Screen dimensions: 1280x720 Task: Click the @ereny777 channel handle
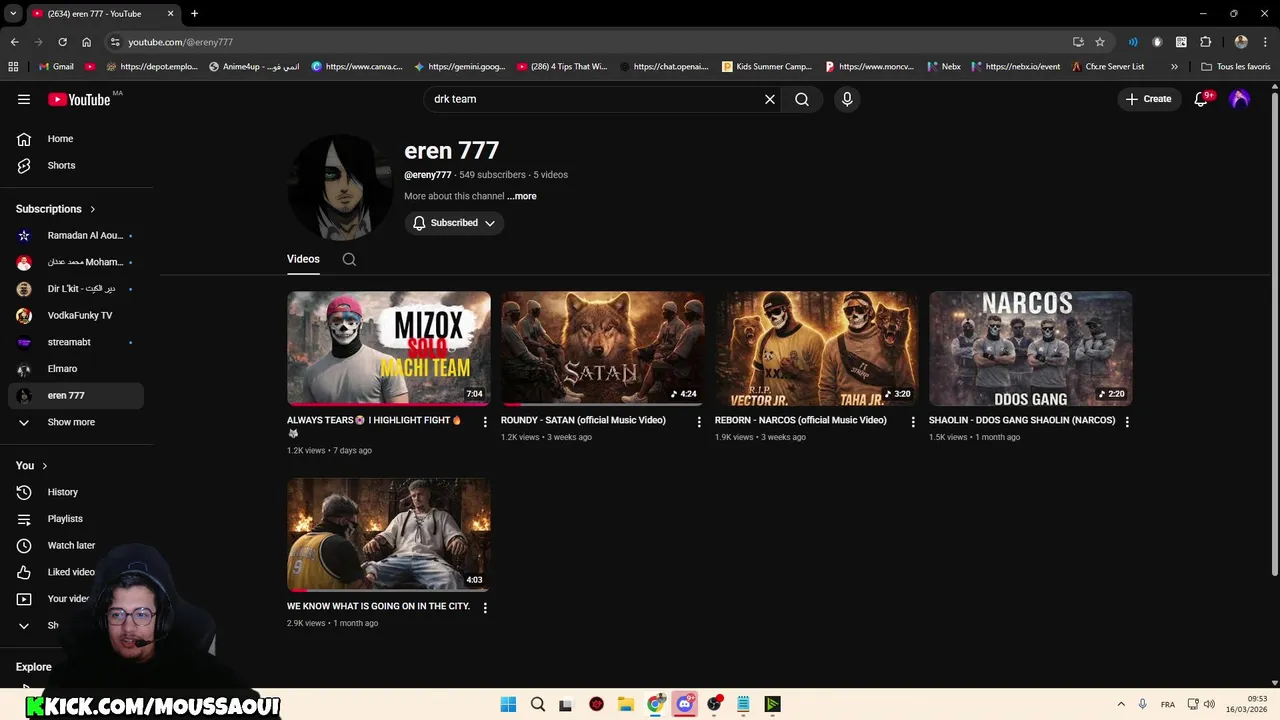tap(428, 175)
